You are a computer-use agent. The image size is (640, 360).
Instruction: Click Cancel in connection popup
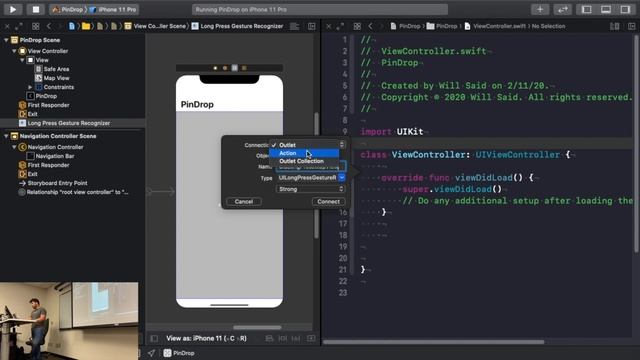[x=244, y=202]
